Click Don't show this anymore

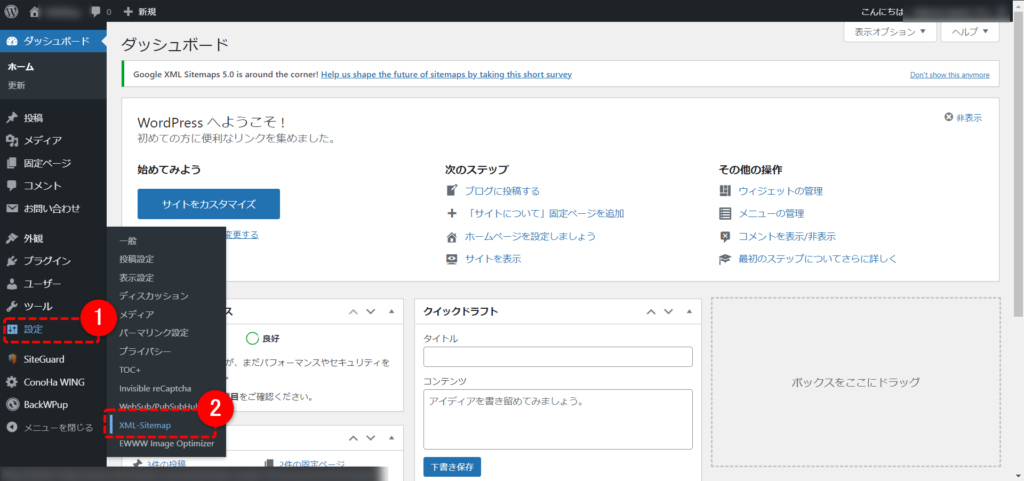pyautogui.click(x=950, y=75)
